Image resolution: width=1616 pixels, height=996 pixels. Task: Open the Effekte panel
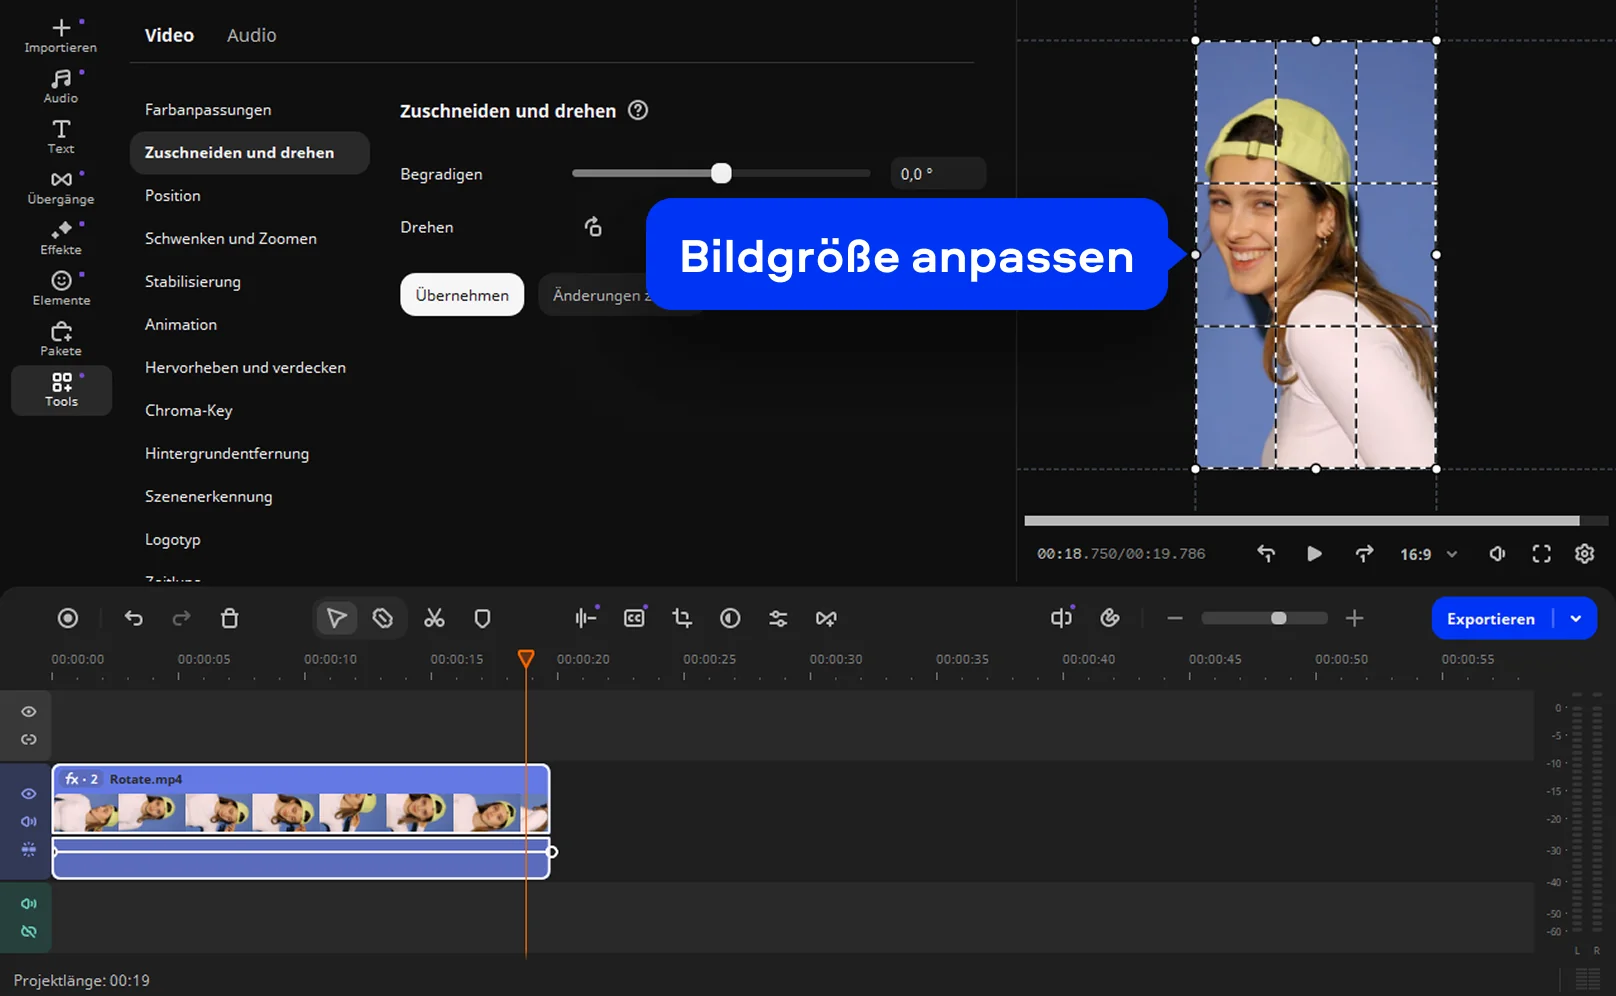[x=61, y=238]
